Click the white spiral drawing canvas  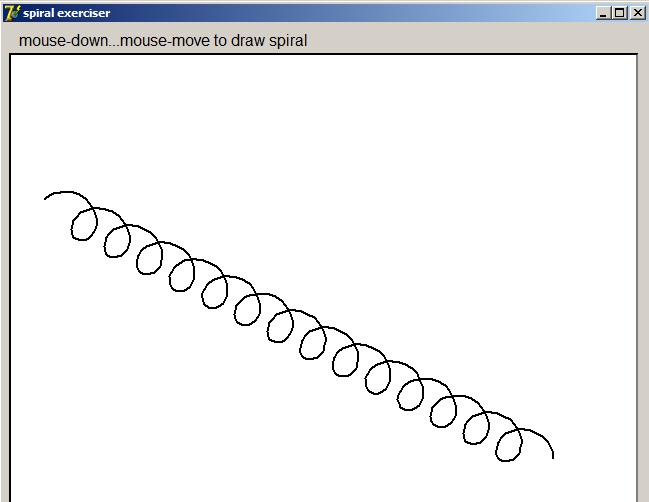[323, 278]
